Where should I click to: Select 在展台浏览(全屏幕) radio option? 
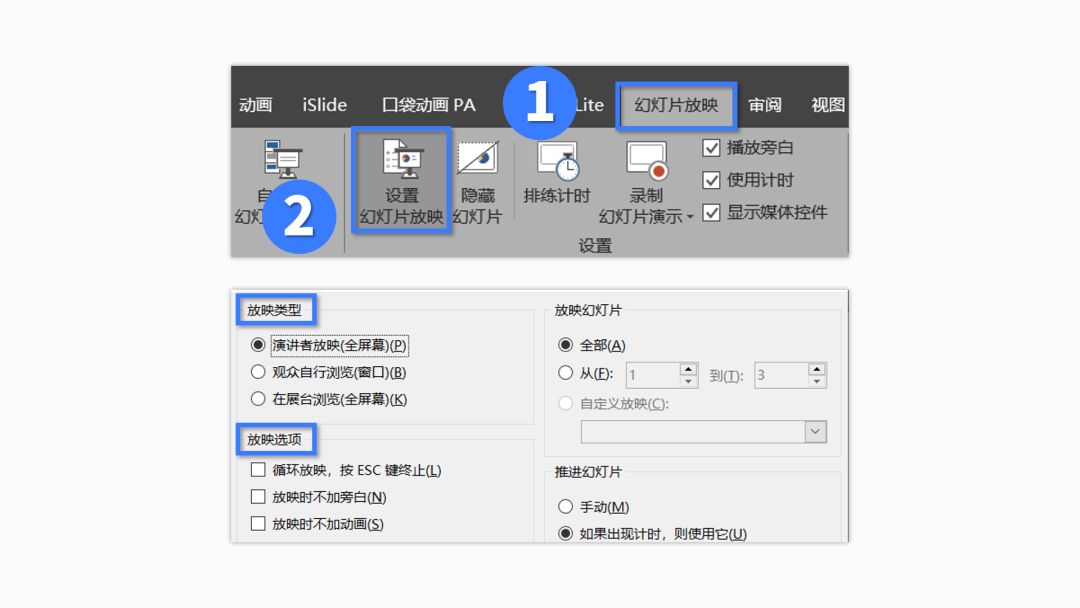click(258, 399)
